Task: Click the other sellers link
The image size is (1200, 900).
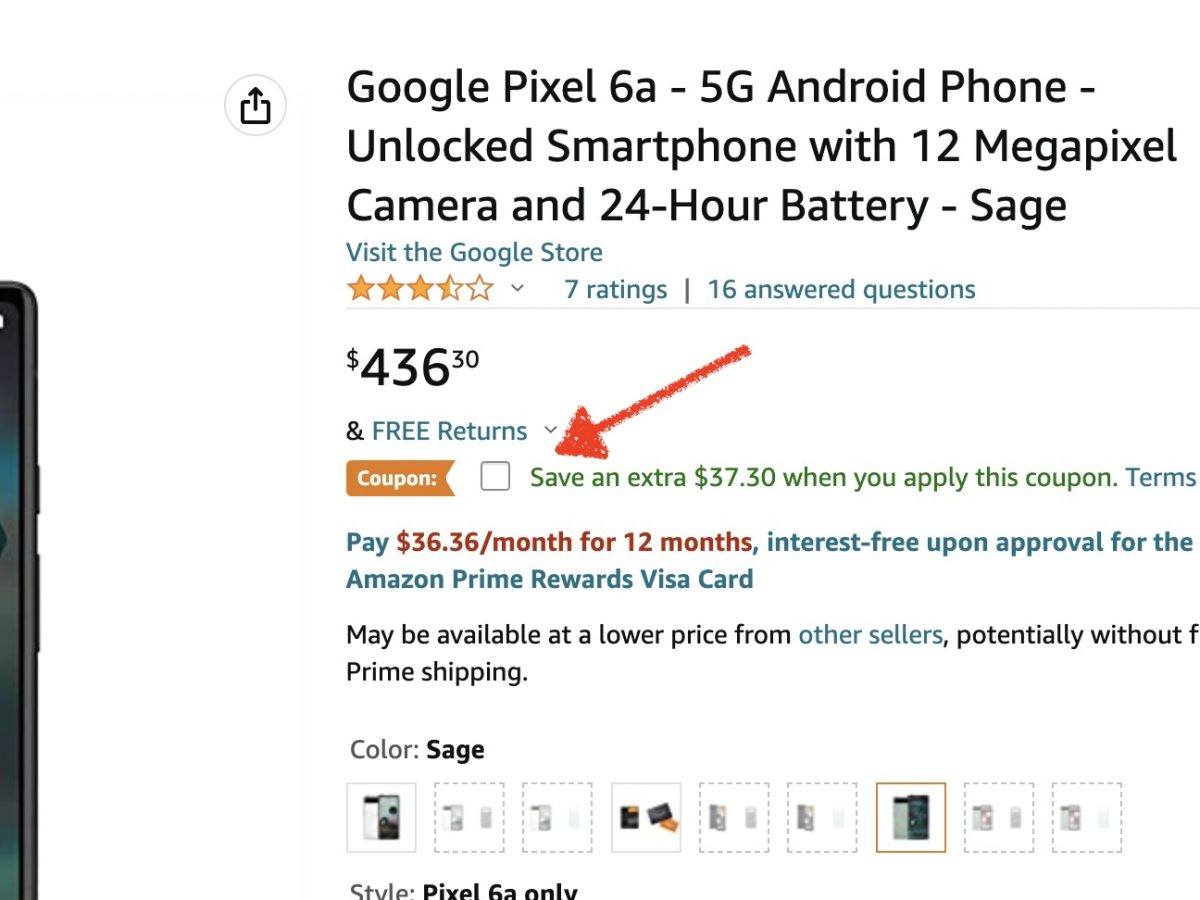Action: click(870, 635)
